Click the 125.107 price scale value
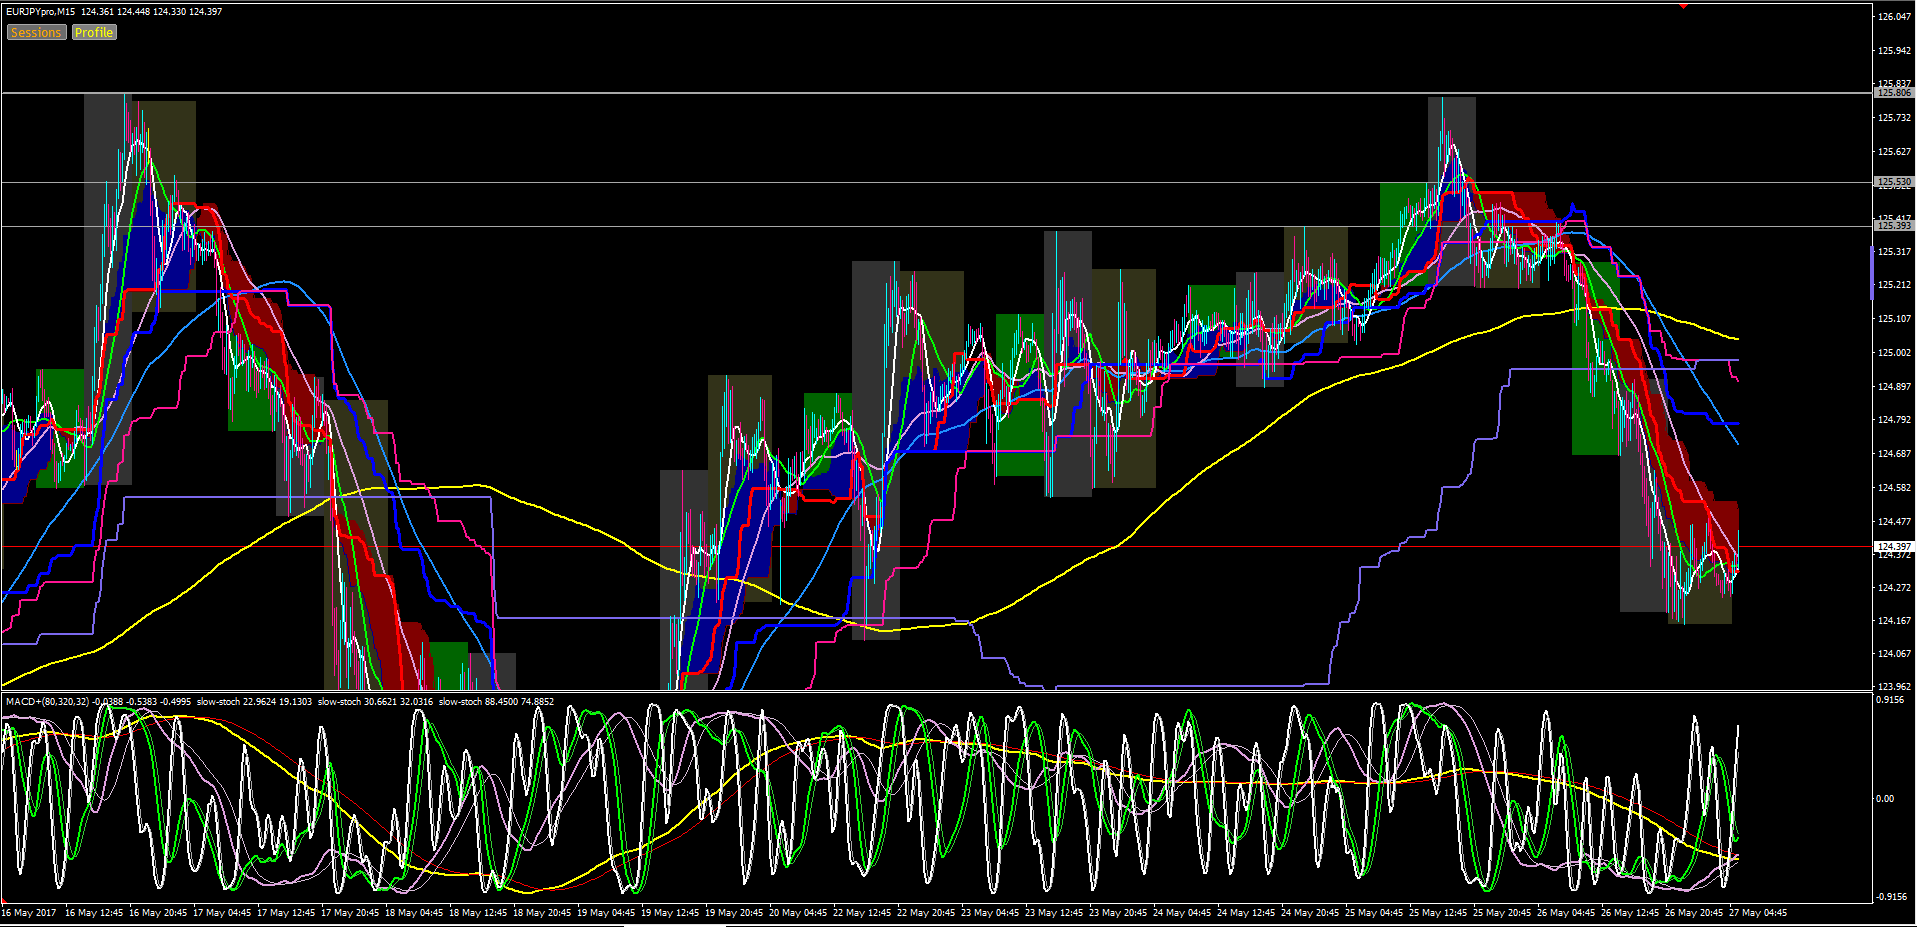 coord(1894,319)
